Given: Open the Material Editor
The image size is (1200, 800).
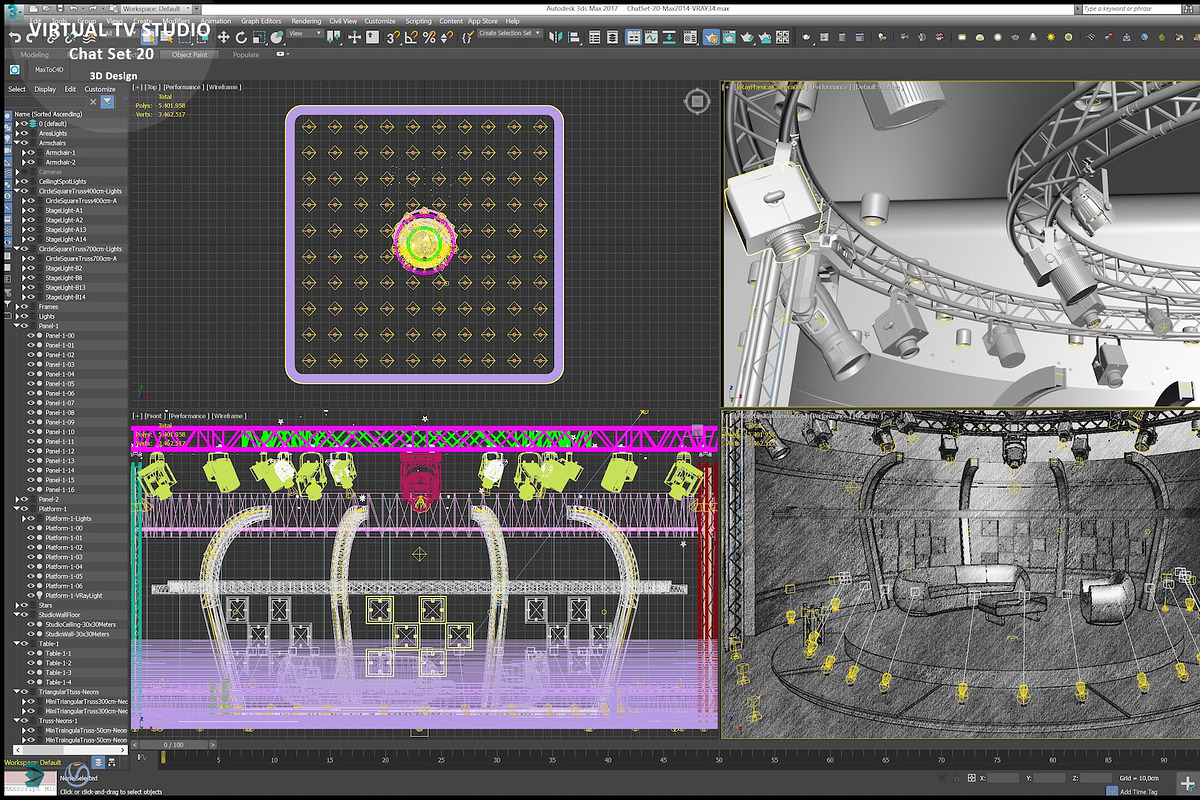Looking at the screenshot, I should (x=691, y=37).
